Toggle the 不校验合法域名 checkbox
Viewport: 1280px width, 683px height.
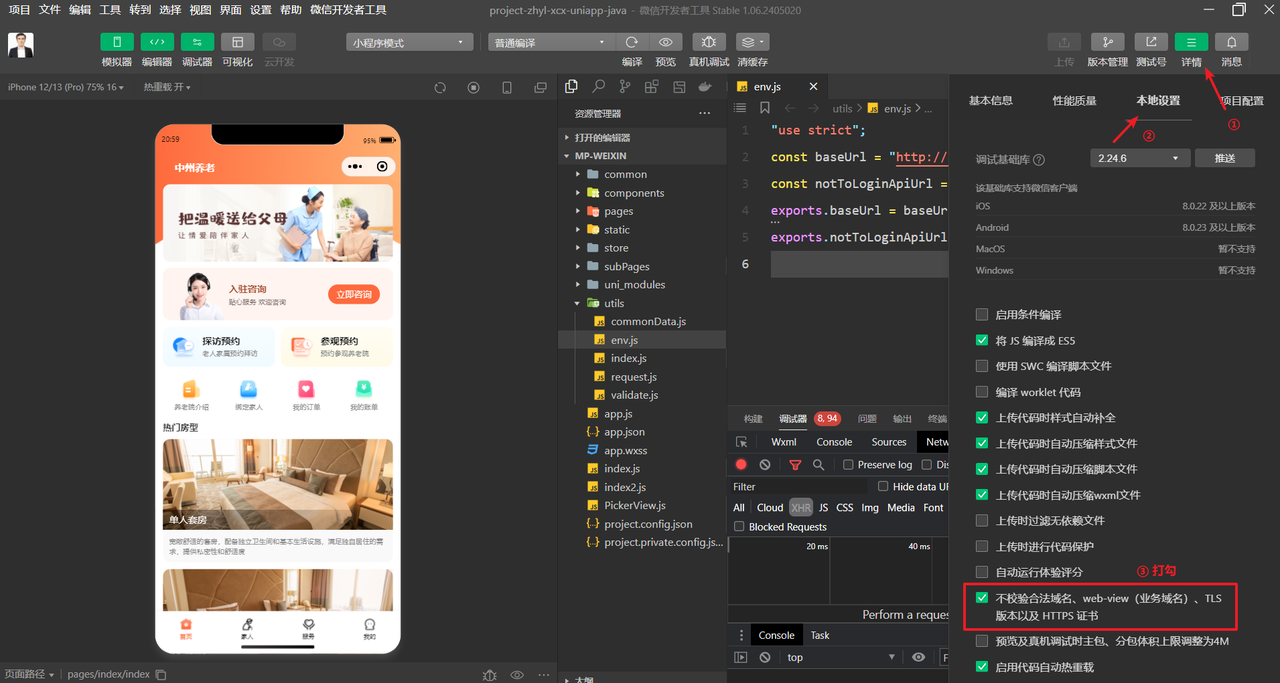[982, 598]
